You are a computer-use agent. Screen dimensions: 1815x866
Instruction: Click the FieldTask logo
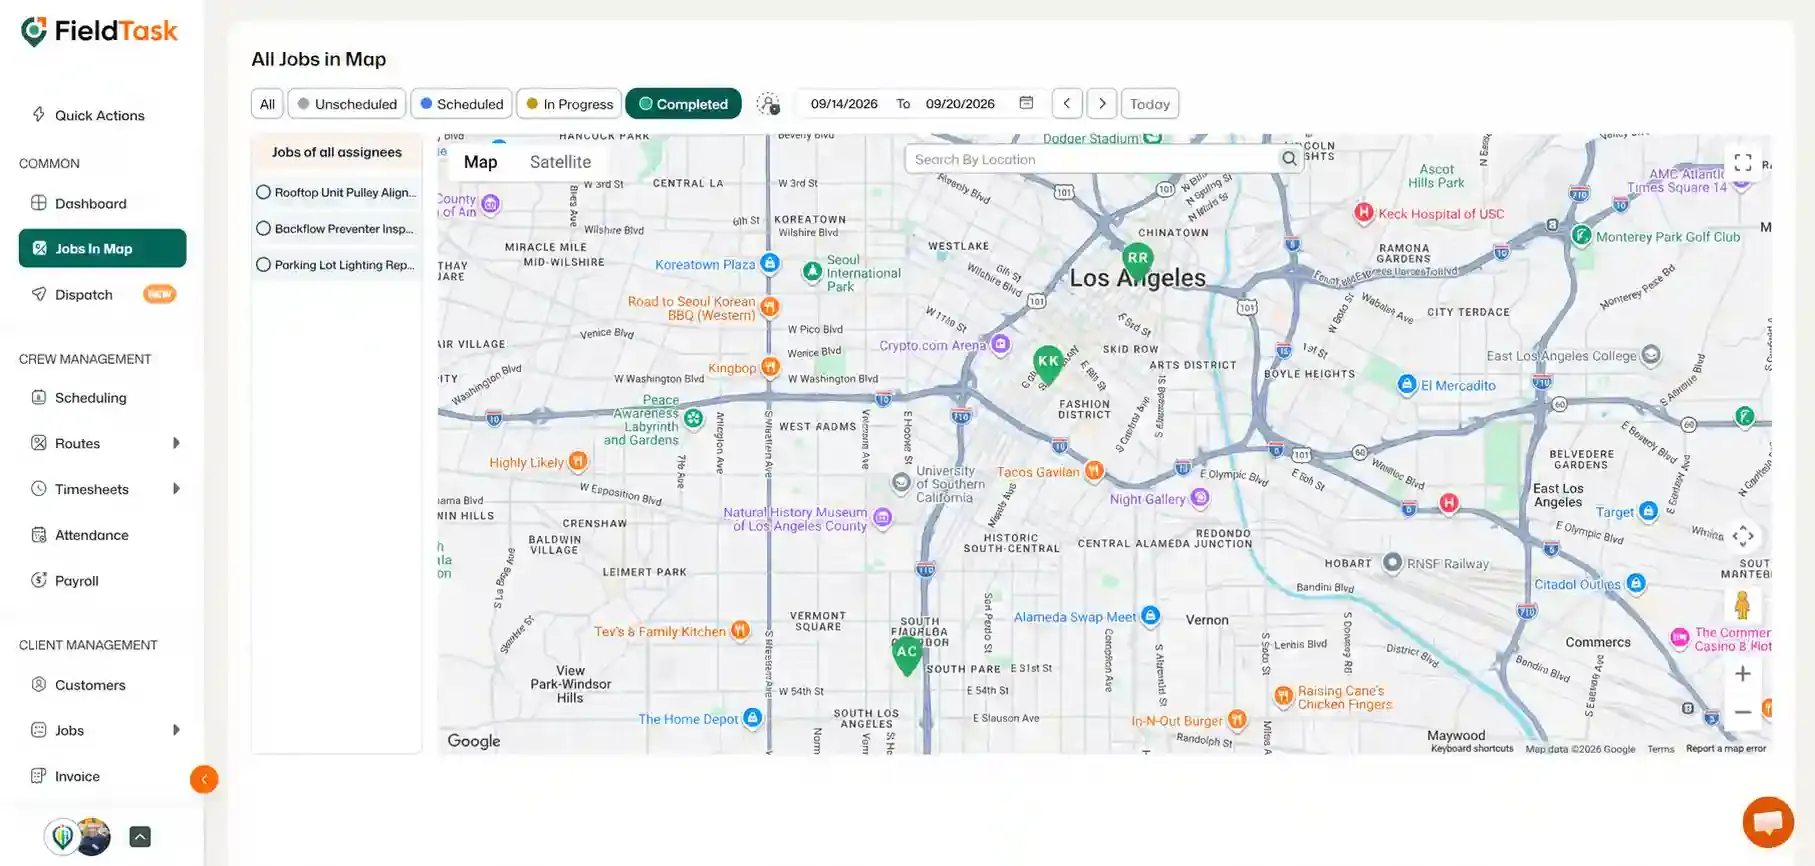[x=99, y=32]
